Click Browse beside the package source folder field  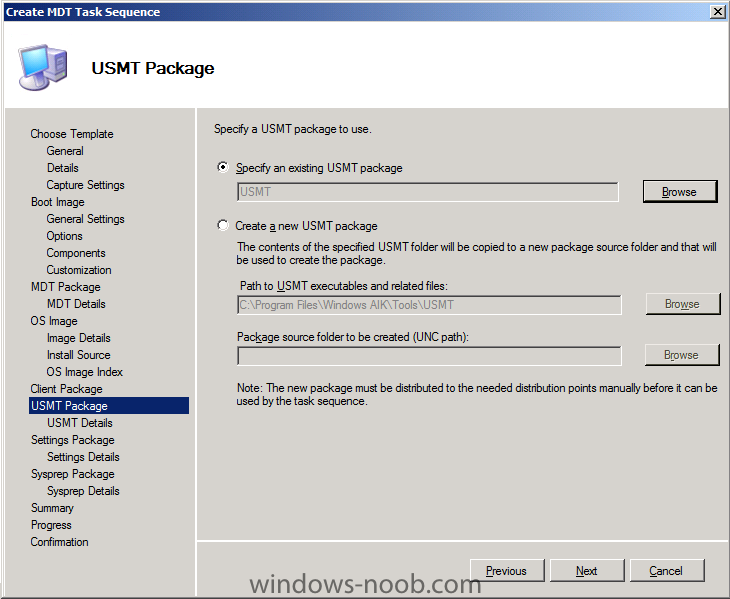point(682,355)
